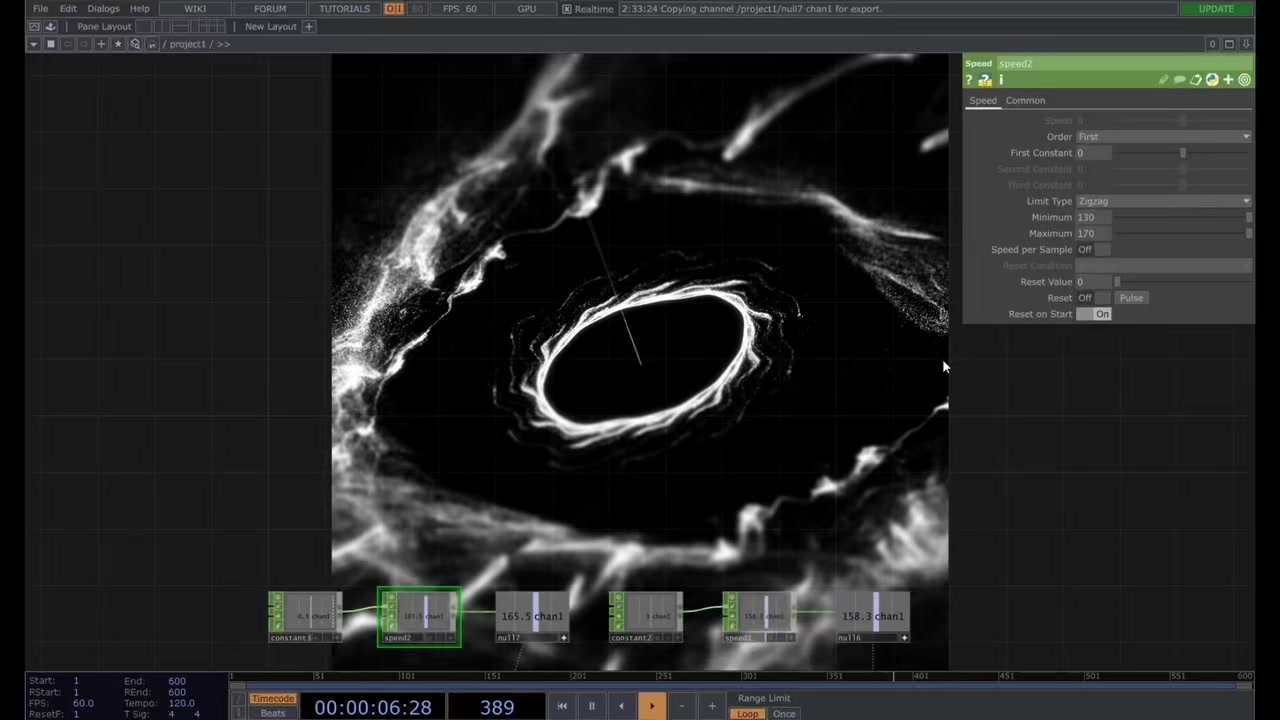Open the operator comment bubble icon

1180,80
